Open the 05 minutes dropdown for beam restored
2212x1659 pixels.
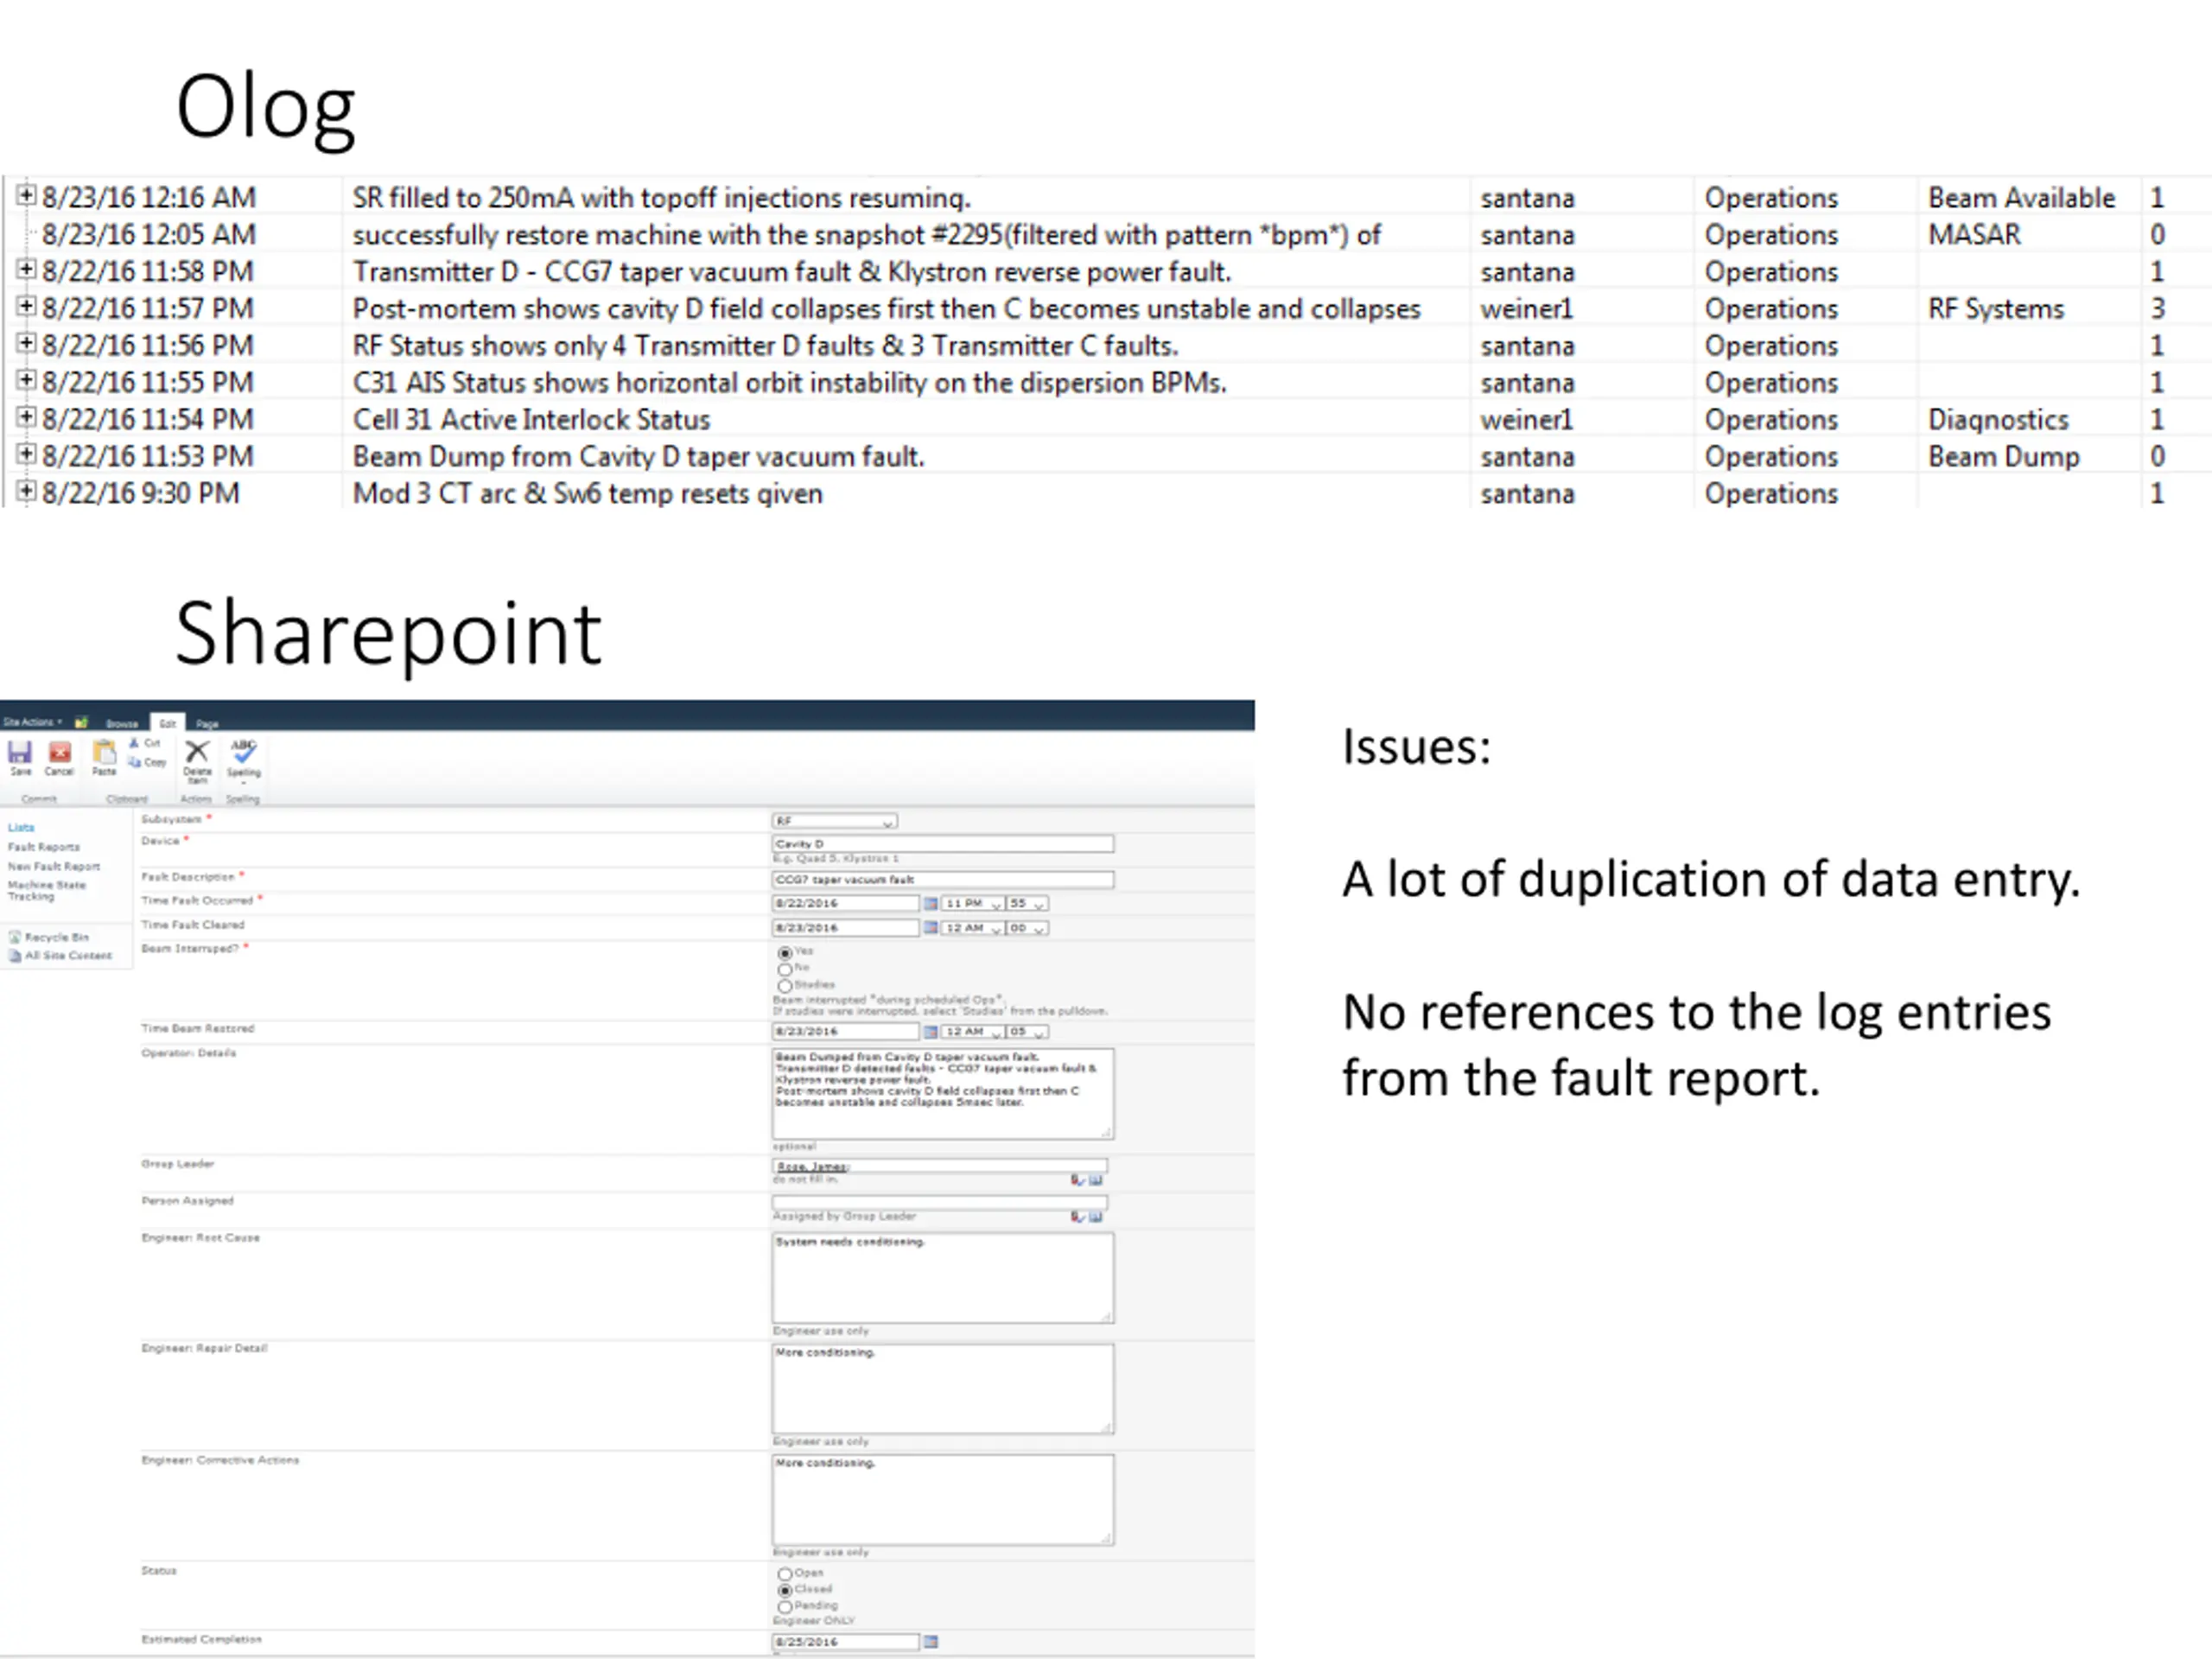pyautogui.click(x=1027, y=1032)
